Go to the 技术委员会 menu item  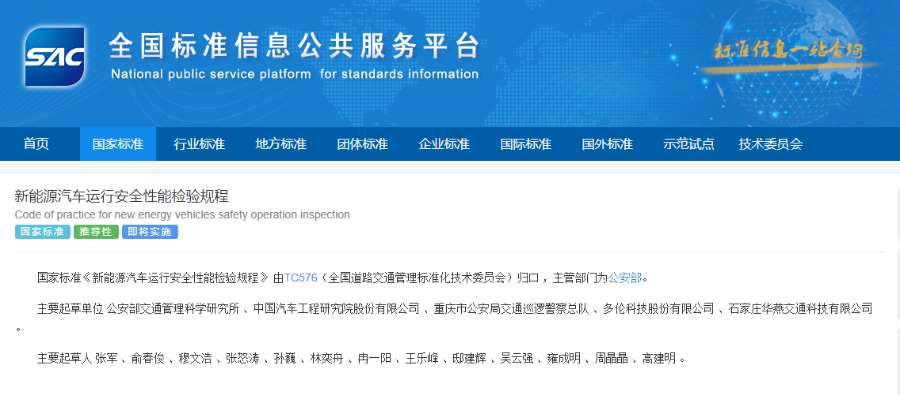(770, 144)
